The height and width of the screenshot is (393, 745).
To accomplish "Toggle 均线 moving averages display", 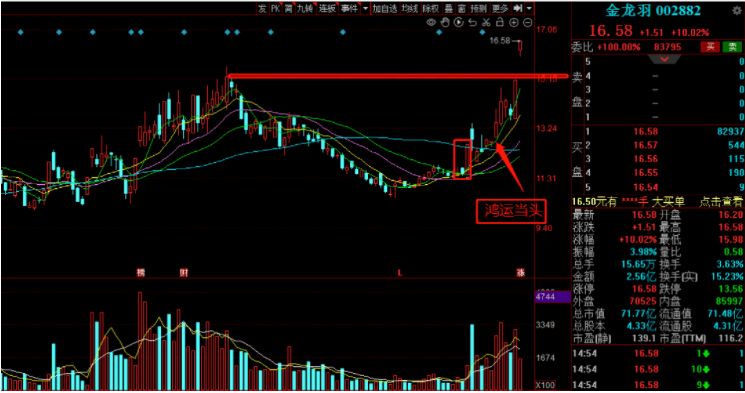I will tap(409, 9).
